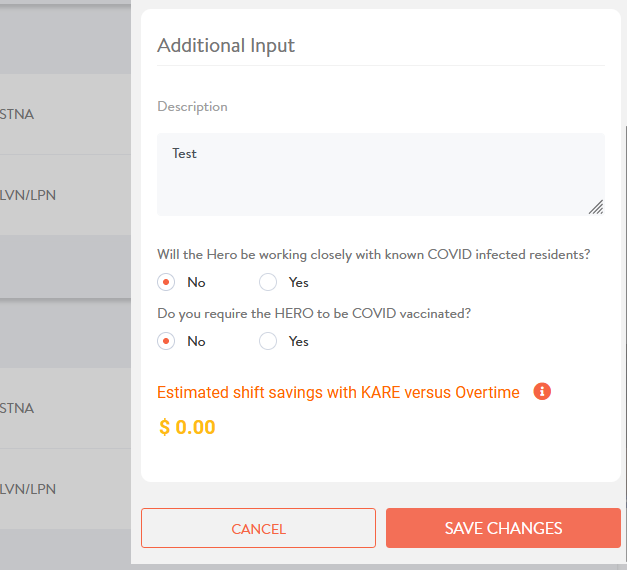Select the lower LVN/LPN row in the background list
The width and height of the screenshot is (627, 570).
tap(65, 489)
